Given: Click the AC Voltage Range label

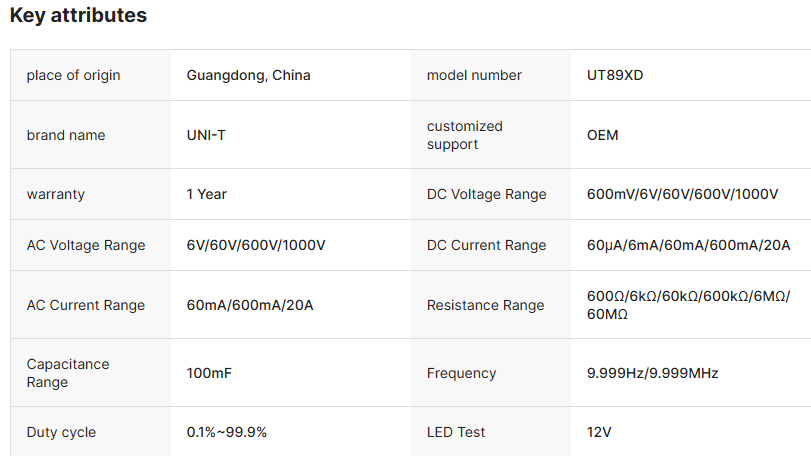Looking at the screenshot, I should click(x=86, y=245).
